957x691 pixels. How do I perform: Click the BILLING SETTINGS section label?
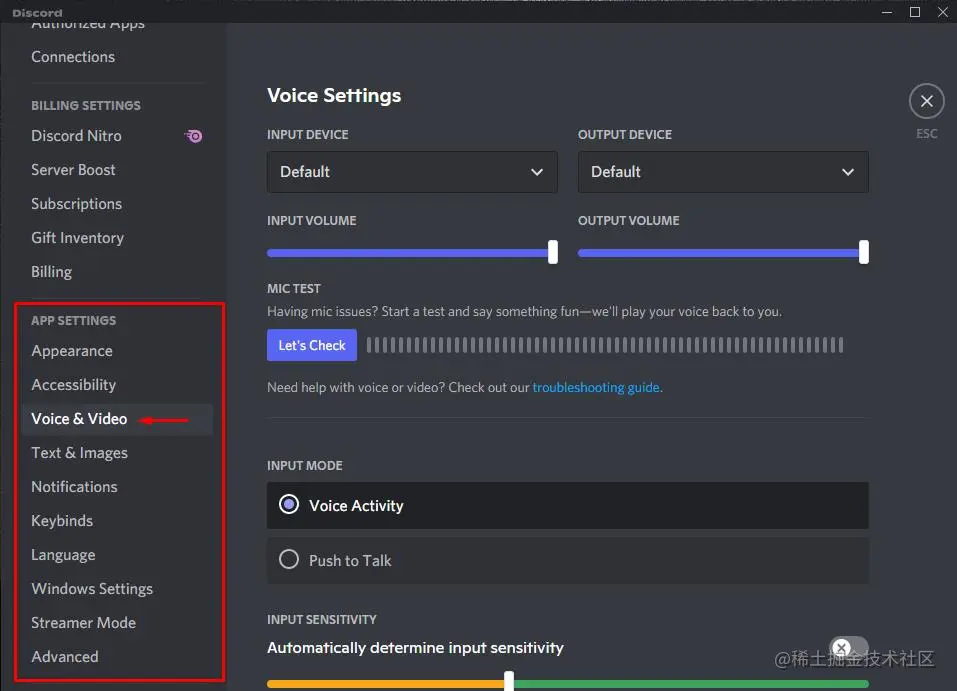click(x=86, y=106)
